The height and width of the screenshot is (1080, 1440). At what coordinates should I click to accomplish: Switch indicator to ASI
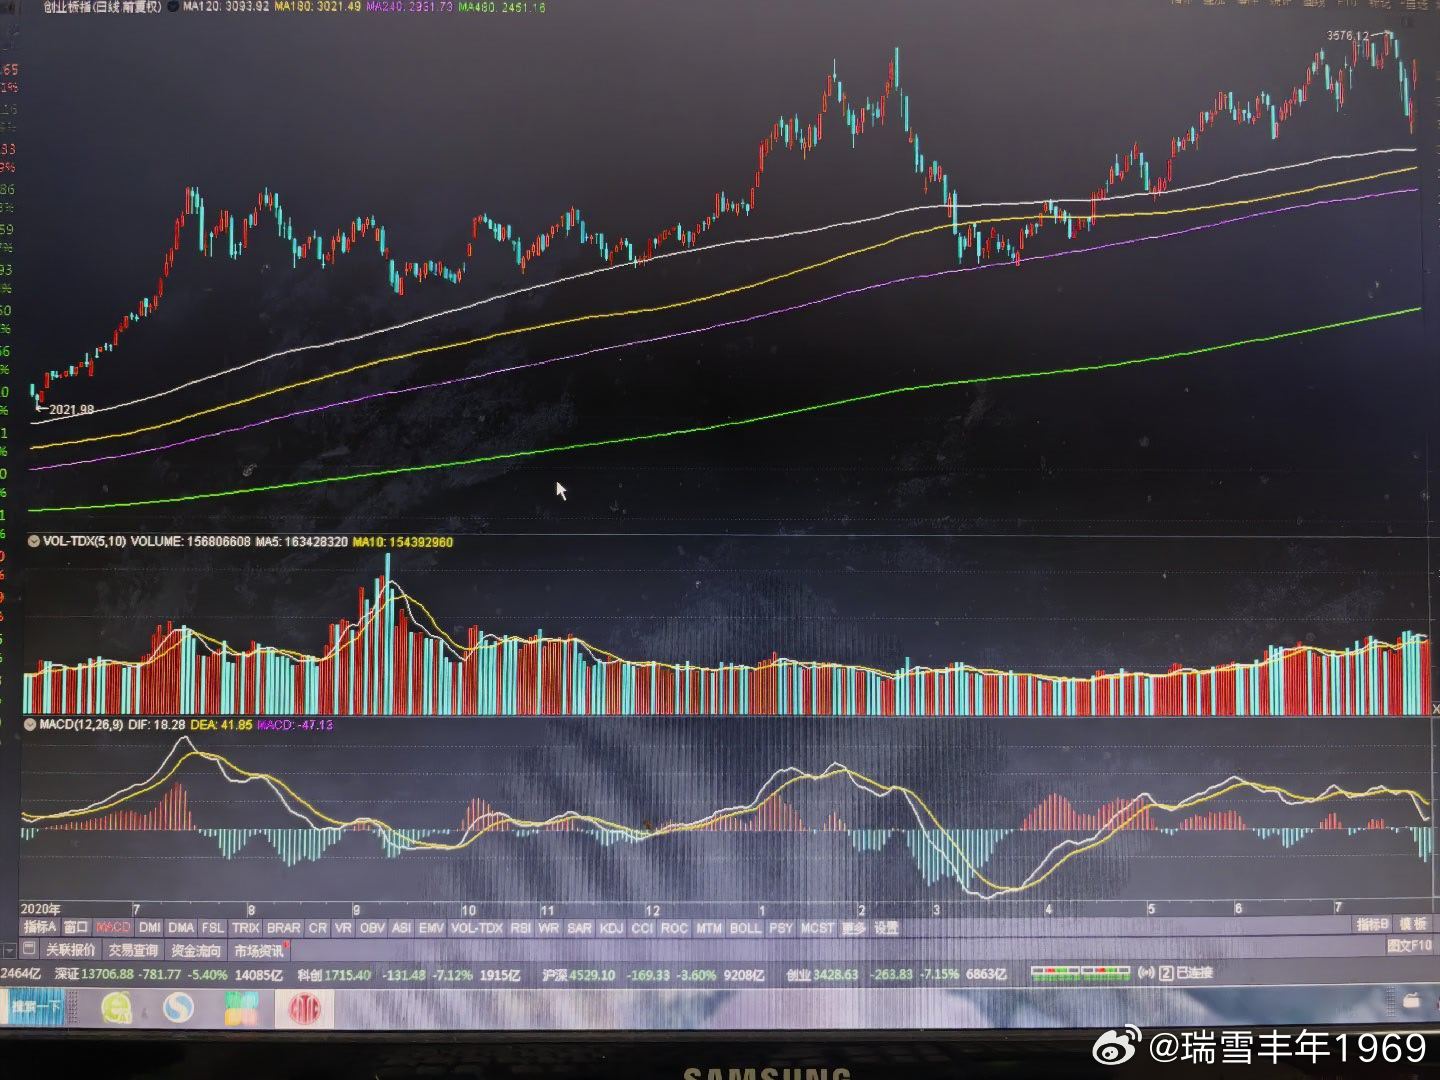point(401,927)
